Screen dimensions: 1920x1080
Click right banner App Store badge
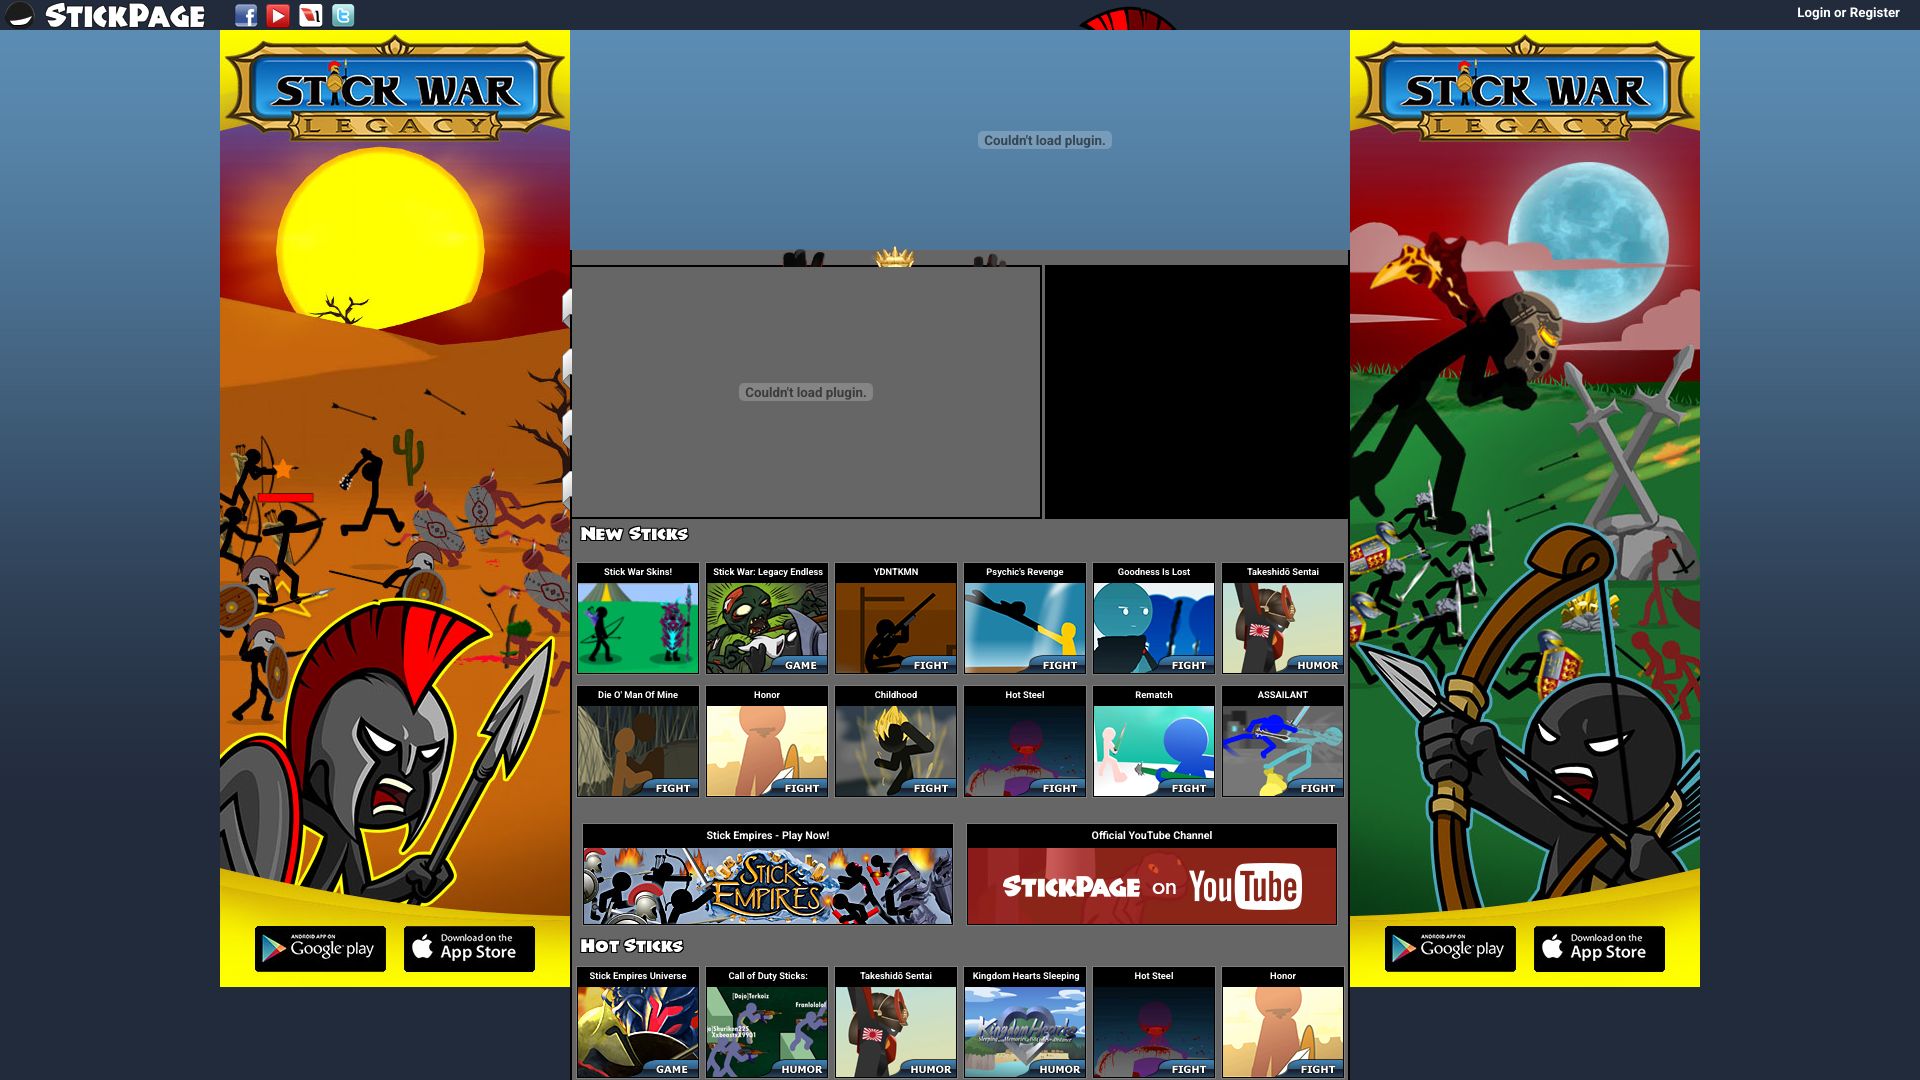1599,948
